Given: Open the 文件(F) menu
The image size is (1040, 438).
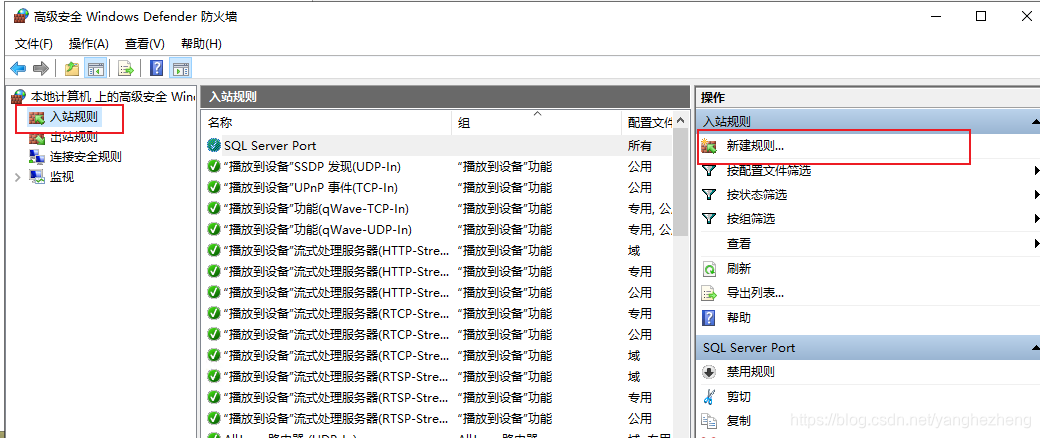Looking at the screenshot, I should [34, 44].
